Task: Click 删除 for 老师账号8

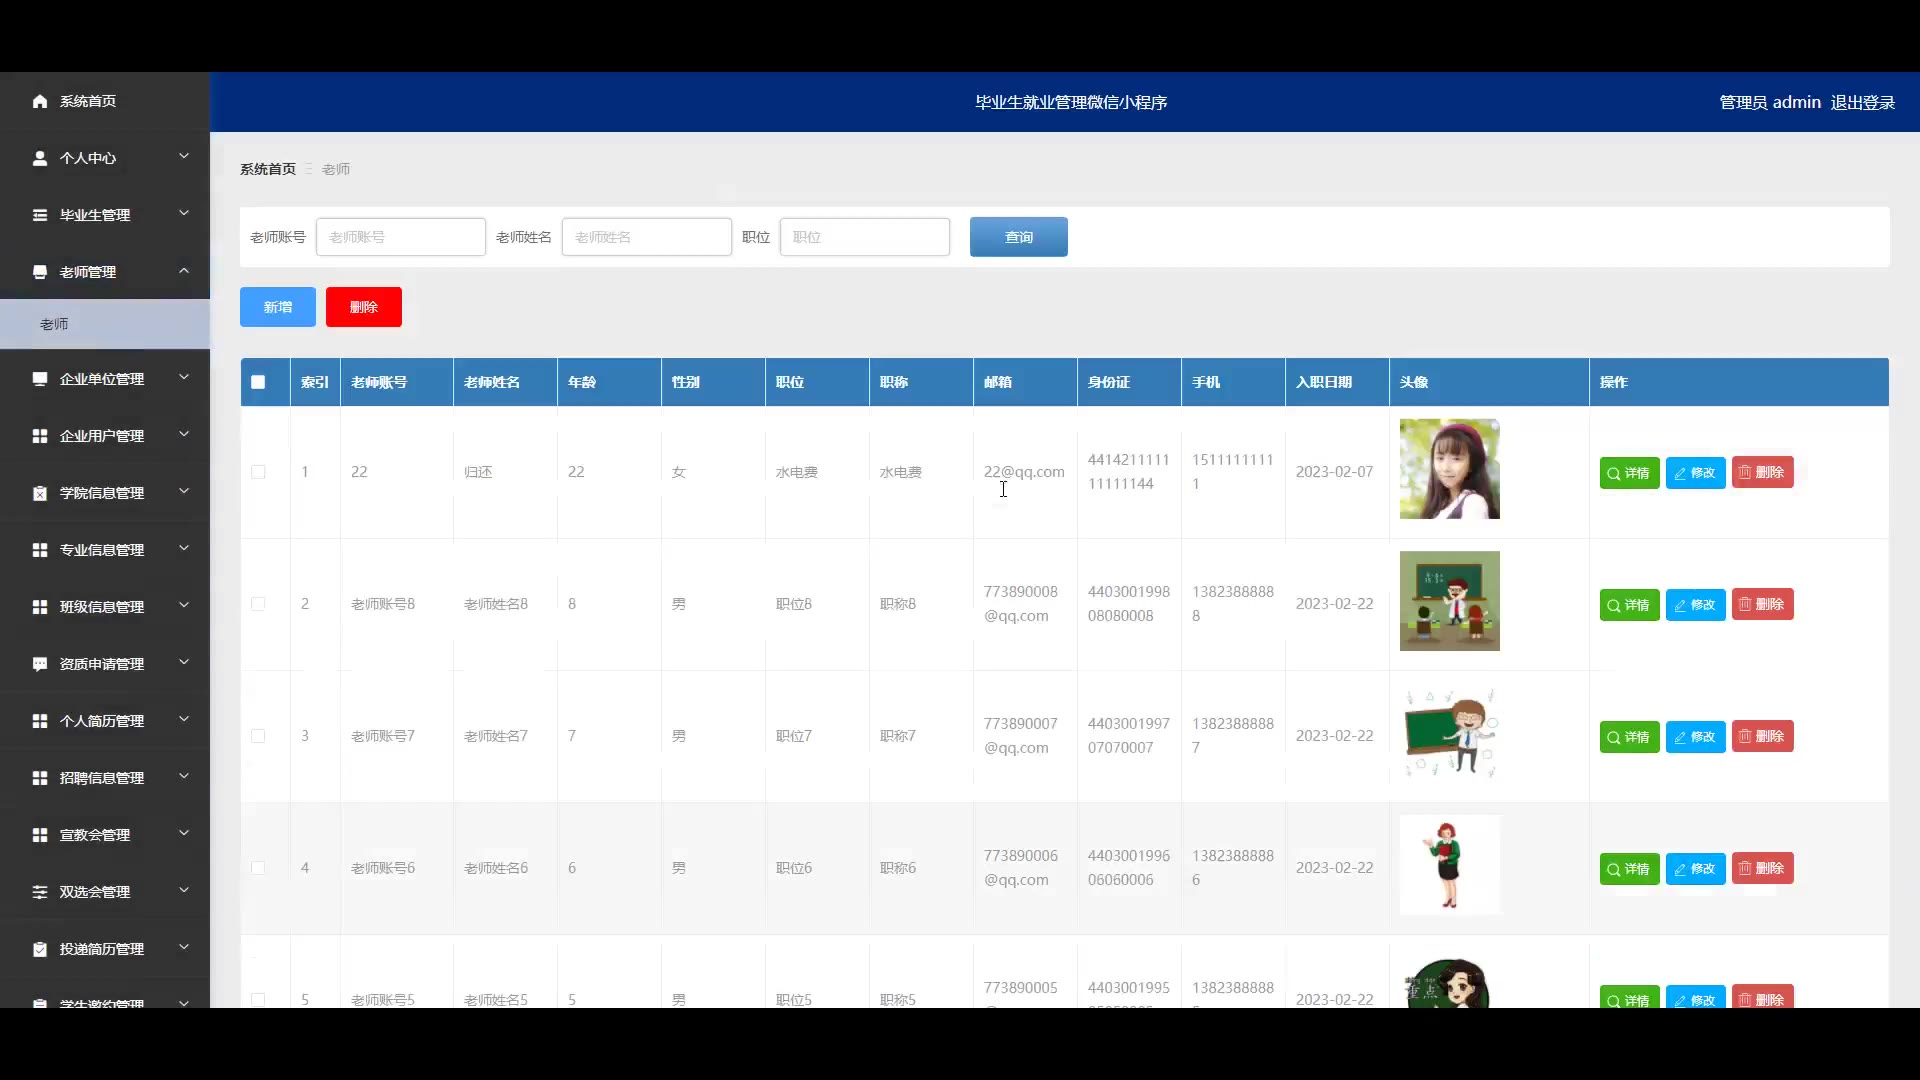Action: [1762, 604]
